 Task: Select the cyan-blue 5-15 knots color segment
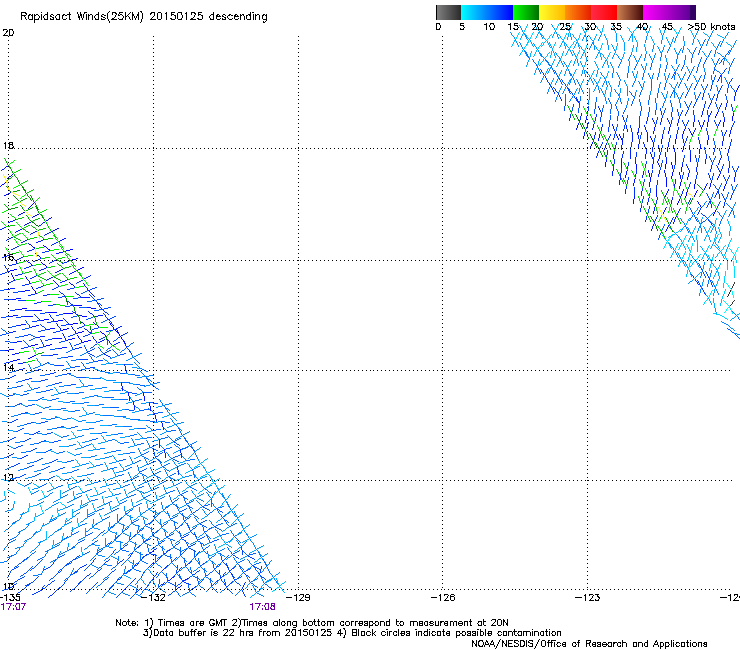487,12
